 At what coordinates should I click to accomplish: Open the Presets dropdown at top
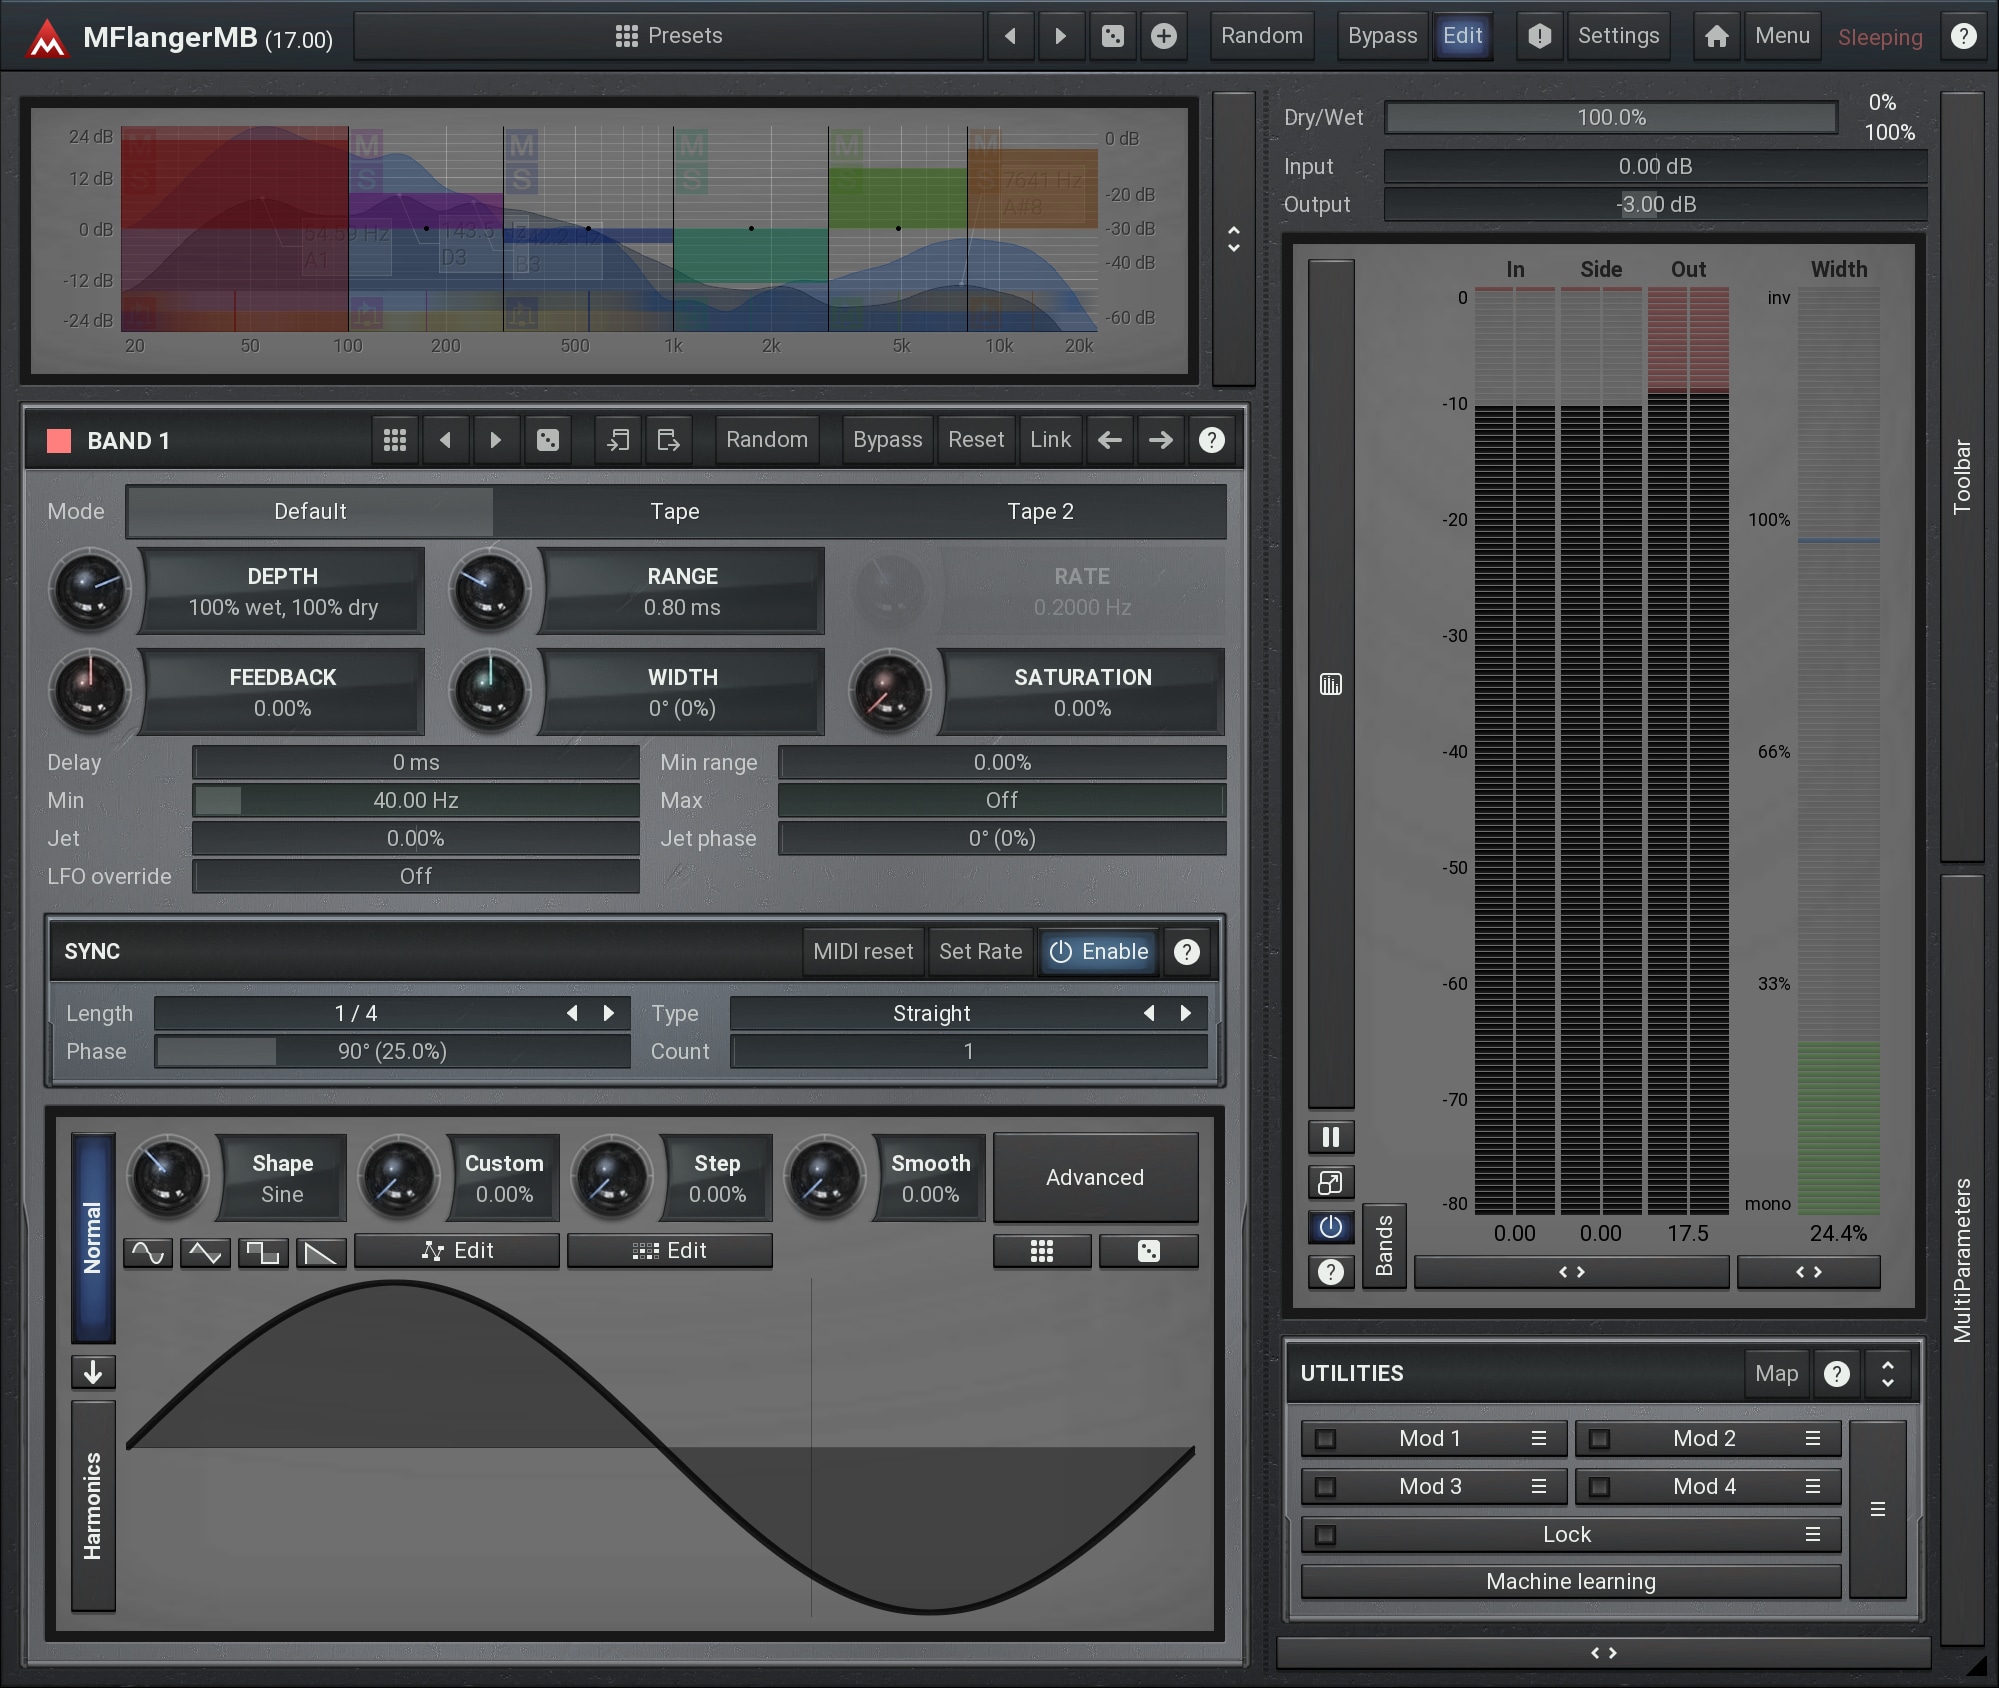tap(668, 36)
